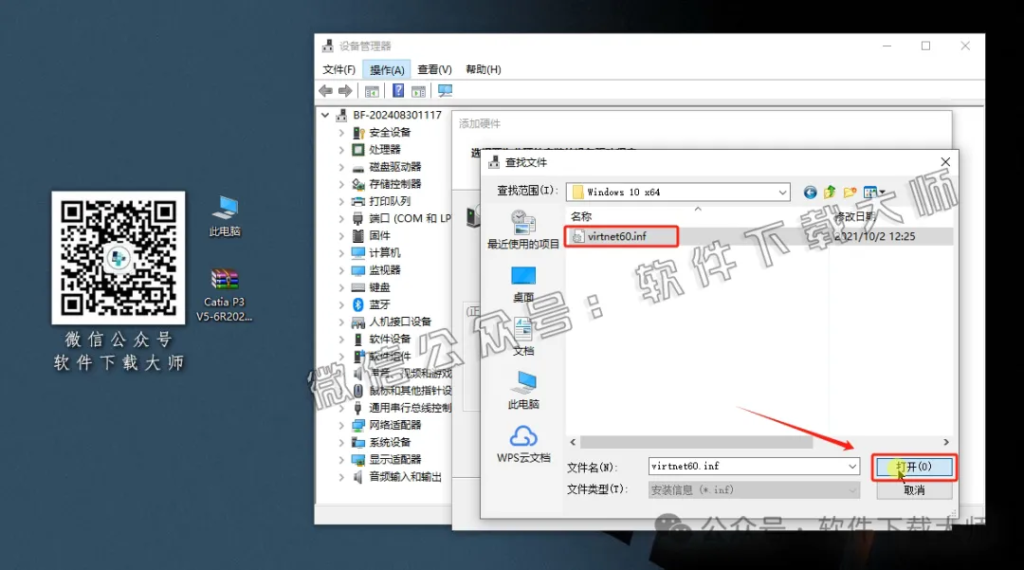
Task: Sort files by the 名称 column header
Action: pyautogui.click(x=581, y=216)
